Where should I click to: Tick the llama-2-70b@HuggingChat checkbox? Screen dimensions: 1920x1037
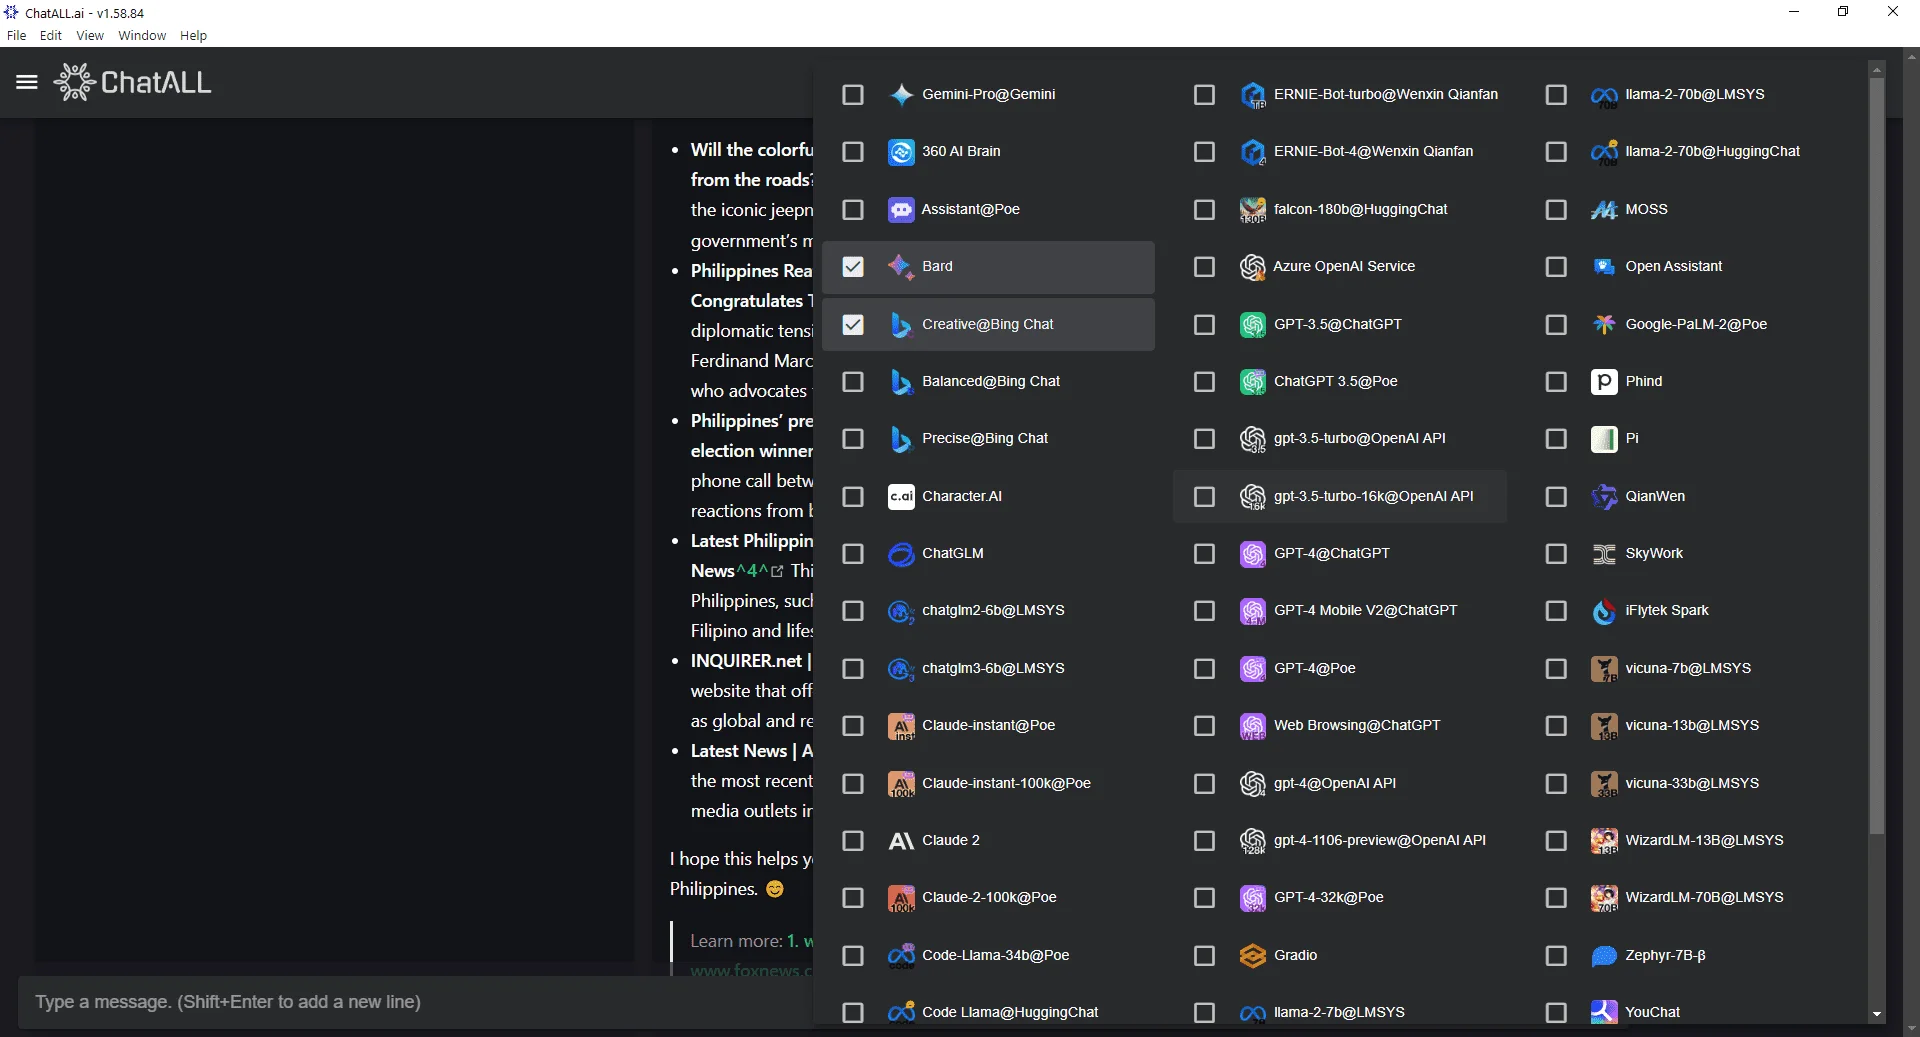[1556, 152]
